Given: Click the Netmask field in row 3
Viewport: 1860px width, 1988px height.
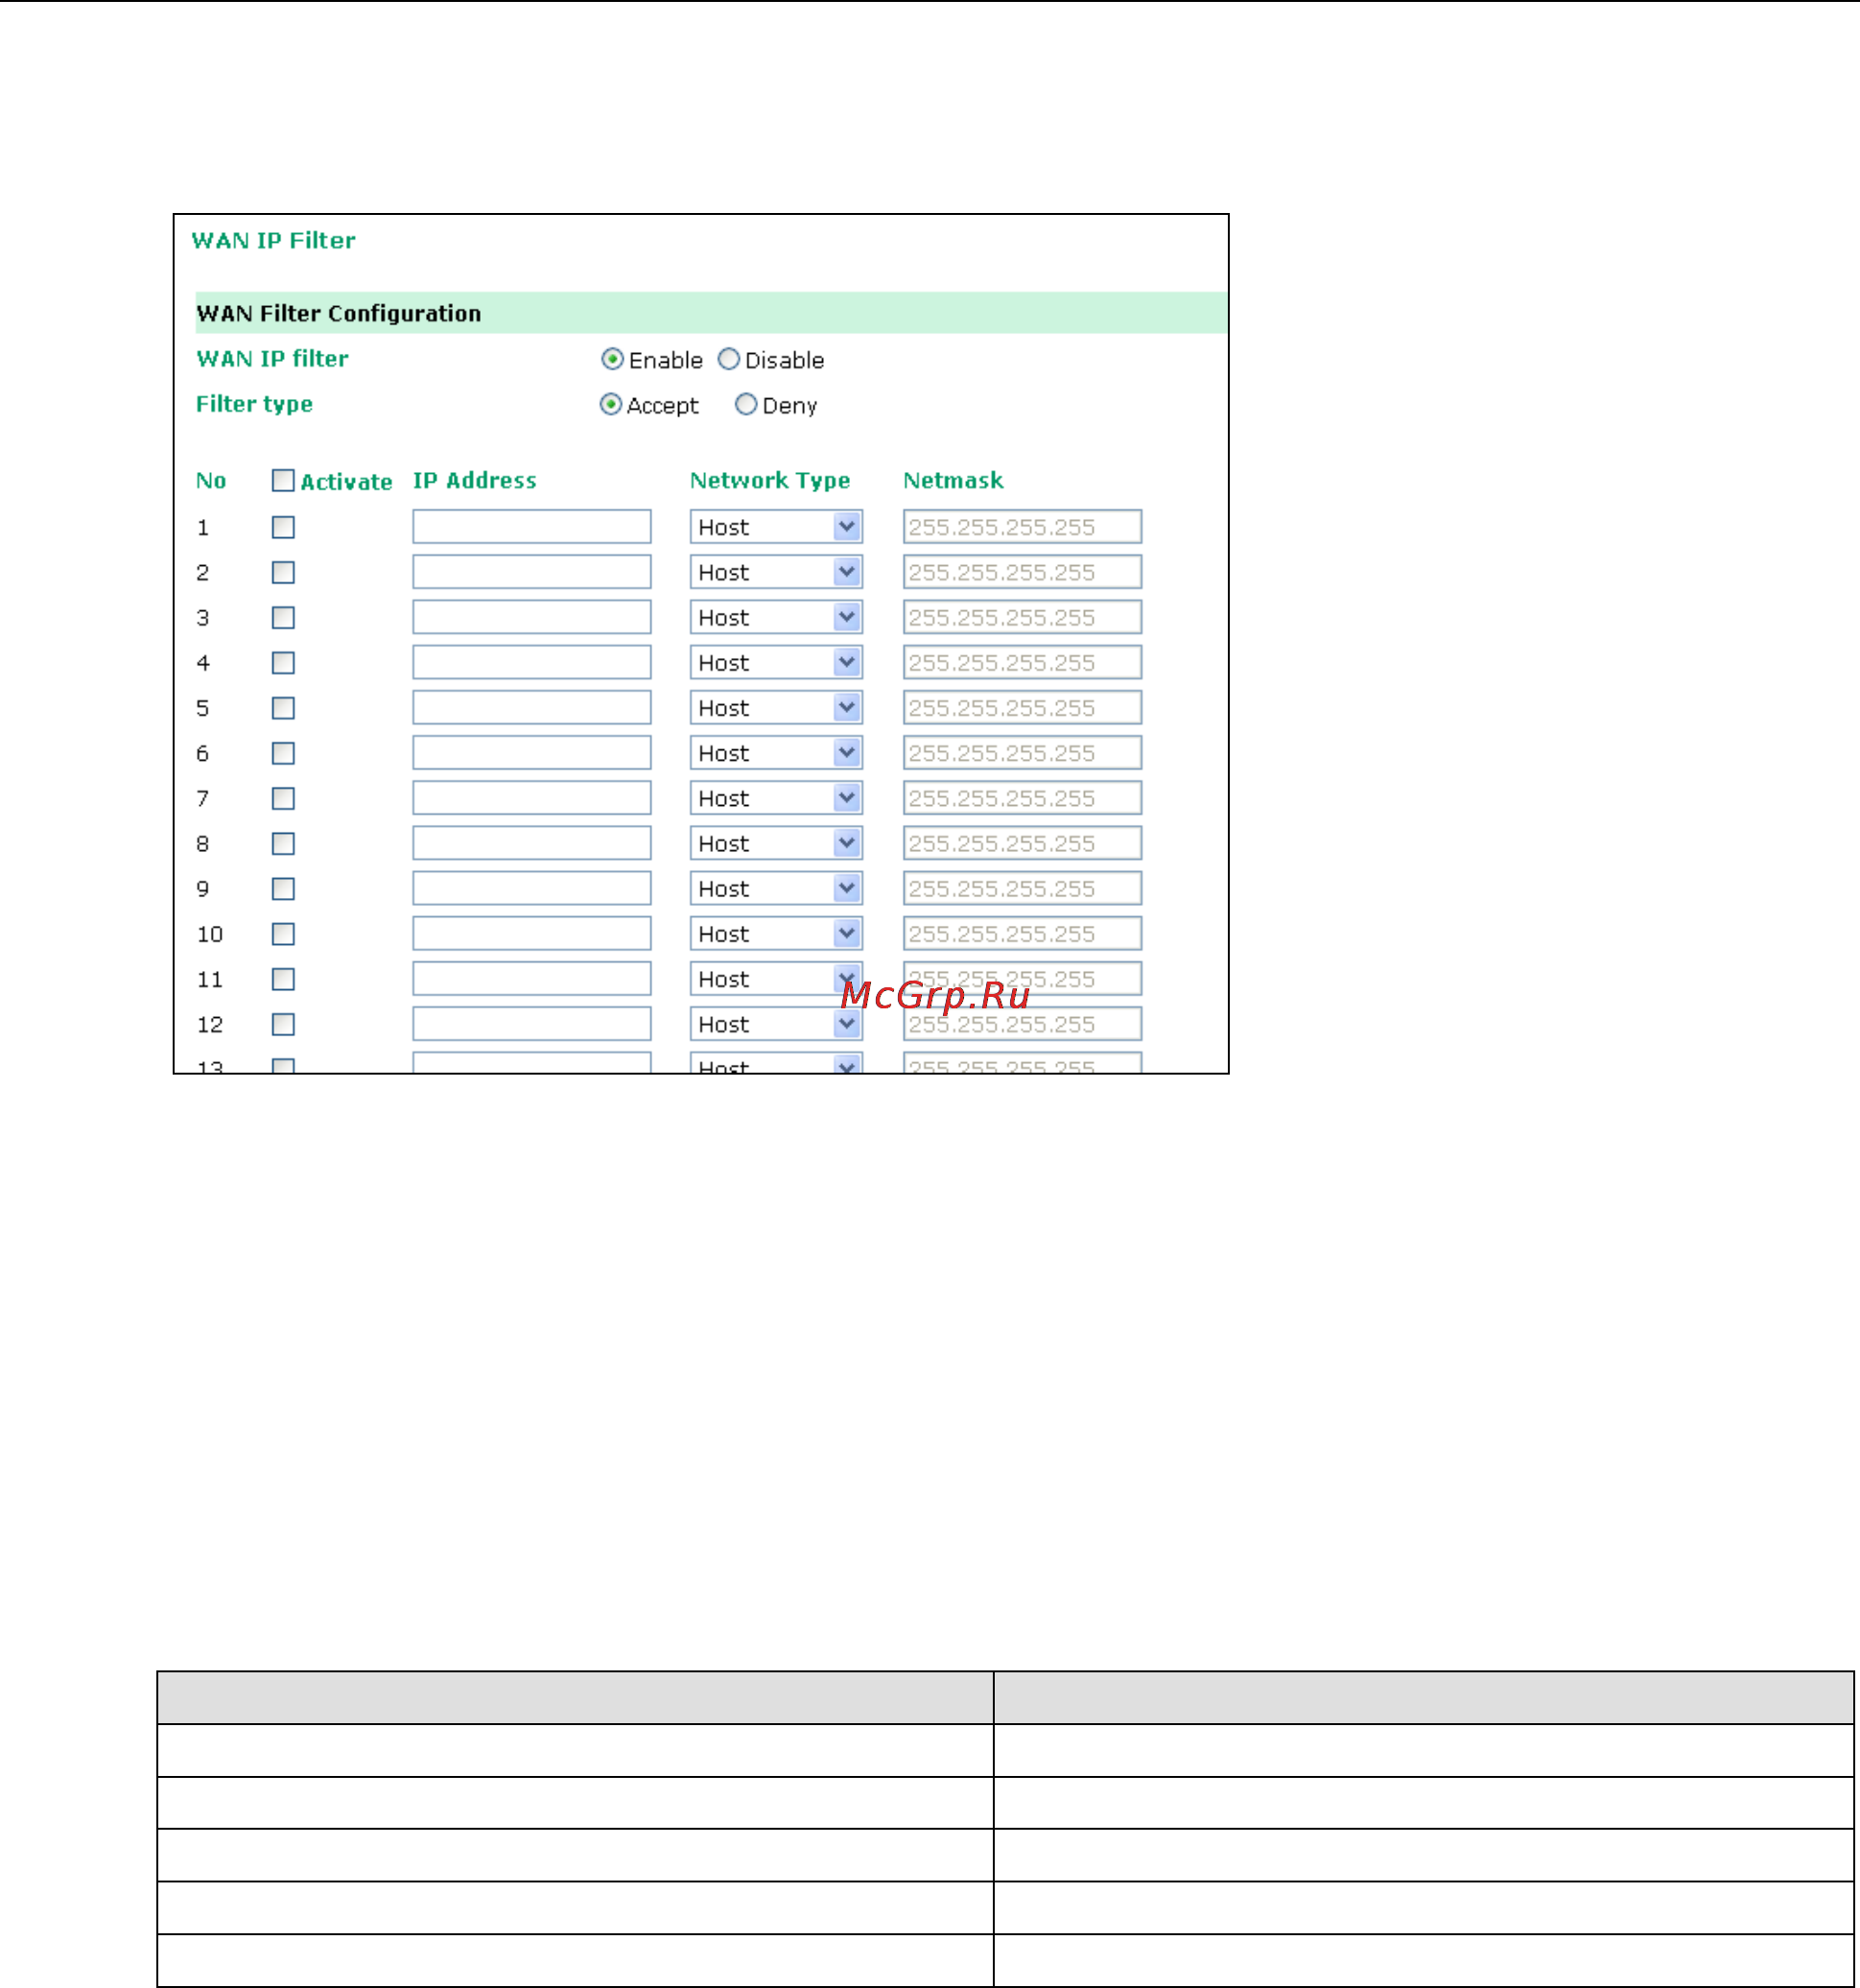Looking at the screenshot, I should click(1022, 617).
